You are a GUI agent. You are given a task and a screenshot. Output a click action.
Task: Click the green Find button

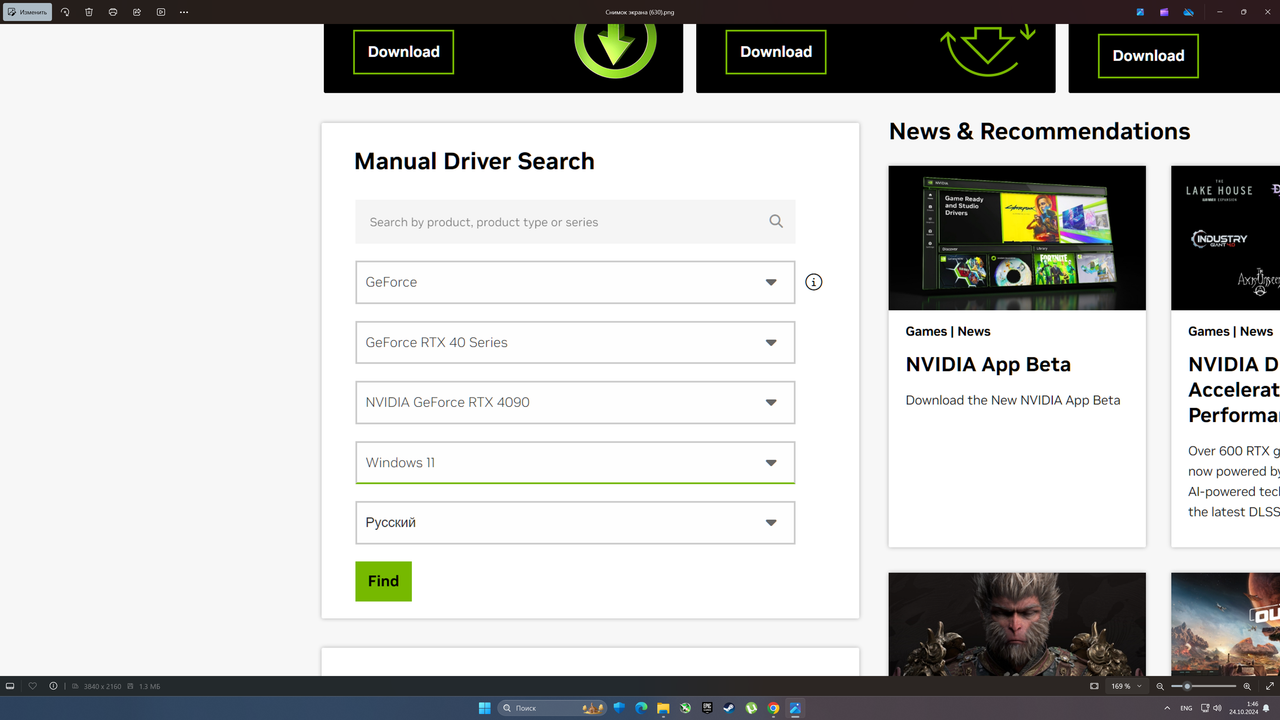point(383,581)
